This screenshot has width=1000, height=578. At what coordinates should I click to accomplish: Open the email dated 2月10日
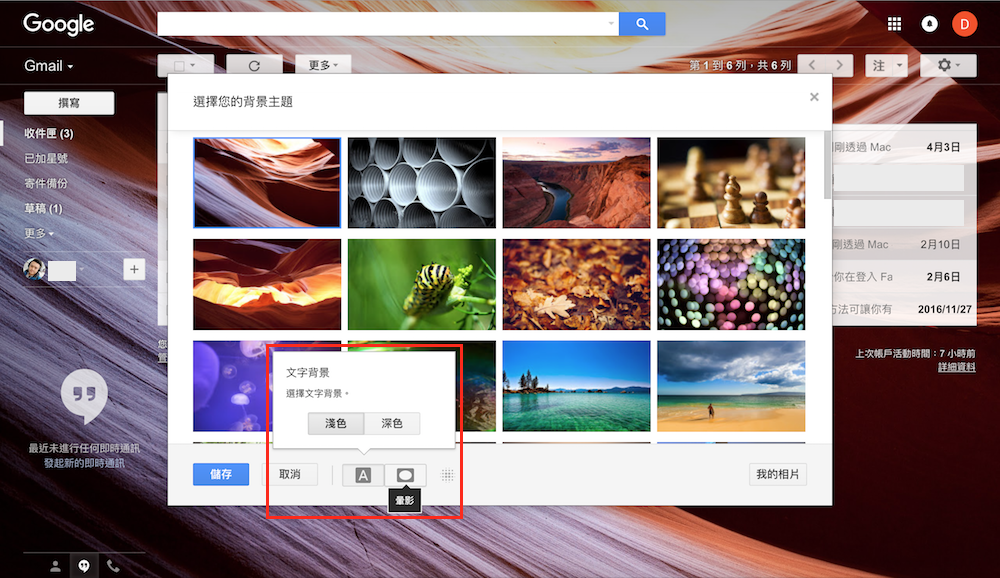tap(904, 244)
